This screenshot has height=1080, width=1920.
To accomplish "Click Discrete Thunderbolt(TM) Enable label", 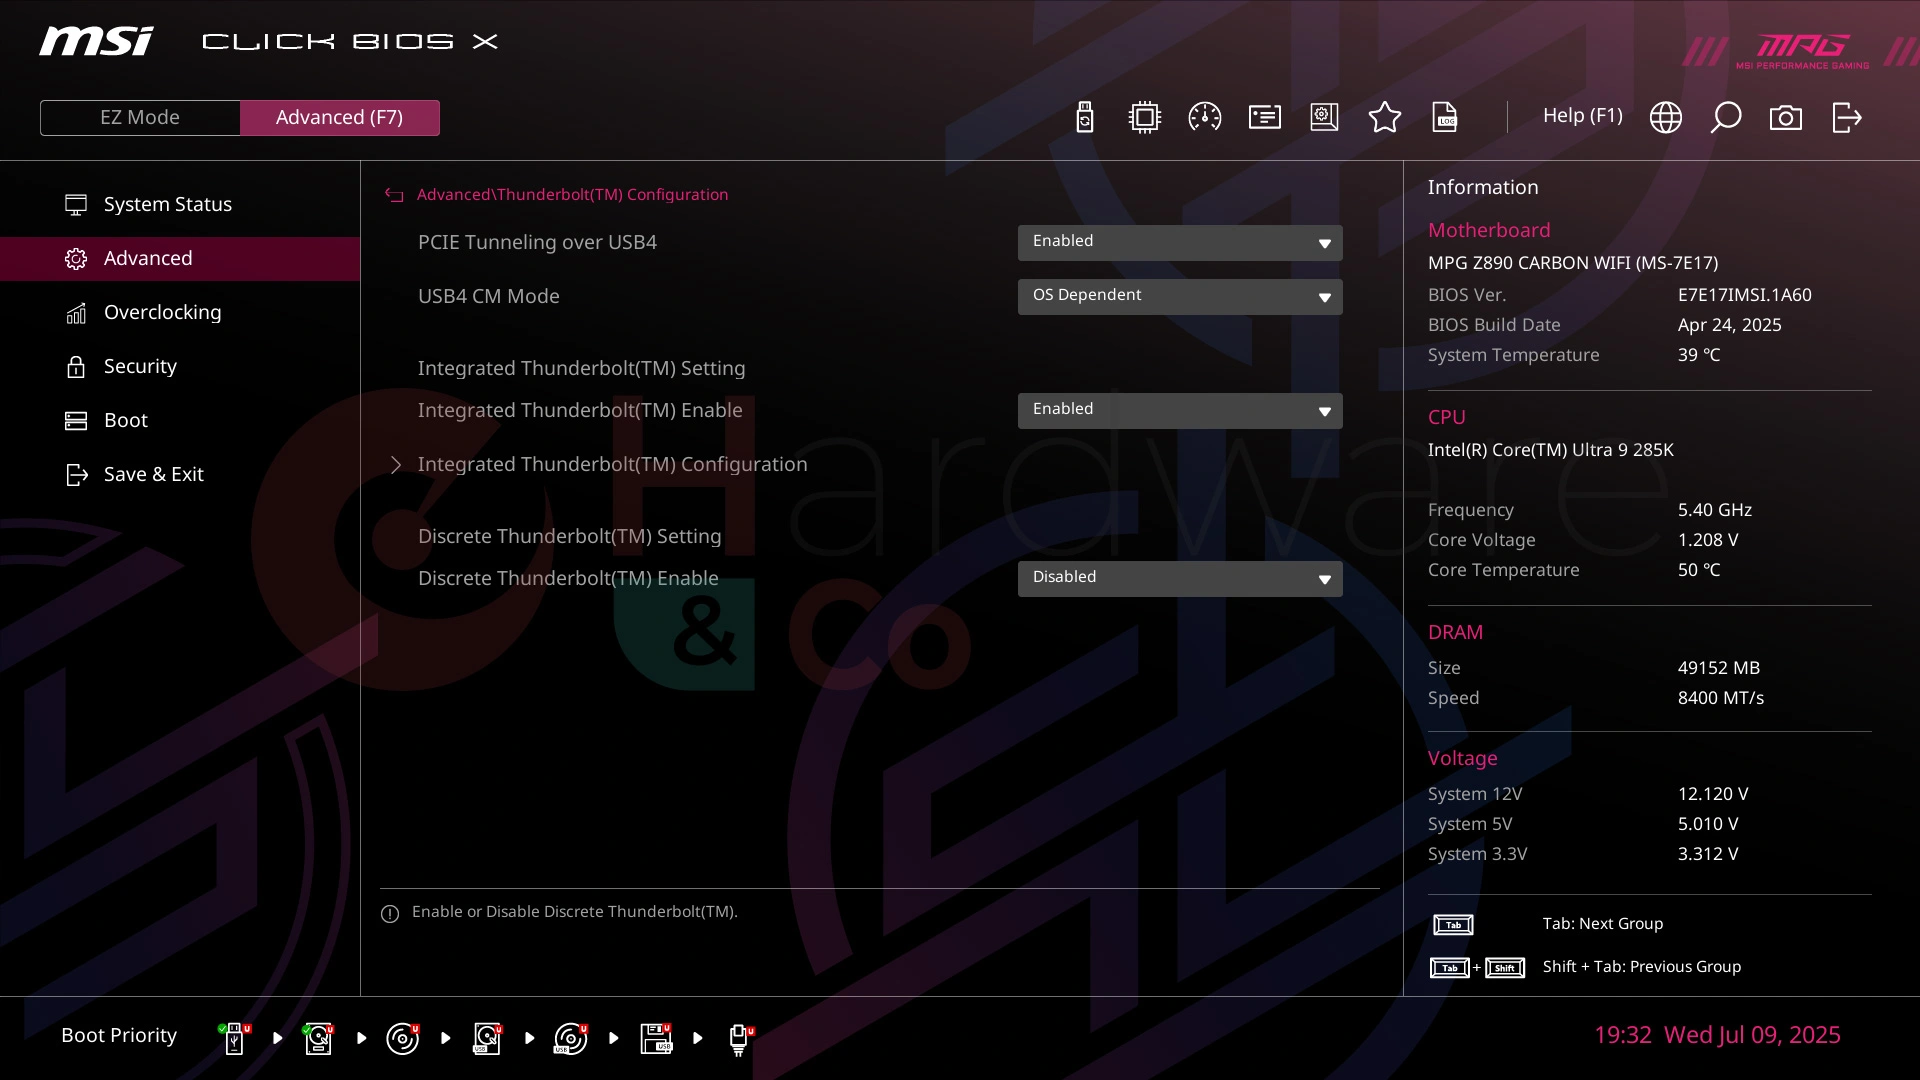I will [568, 578].
